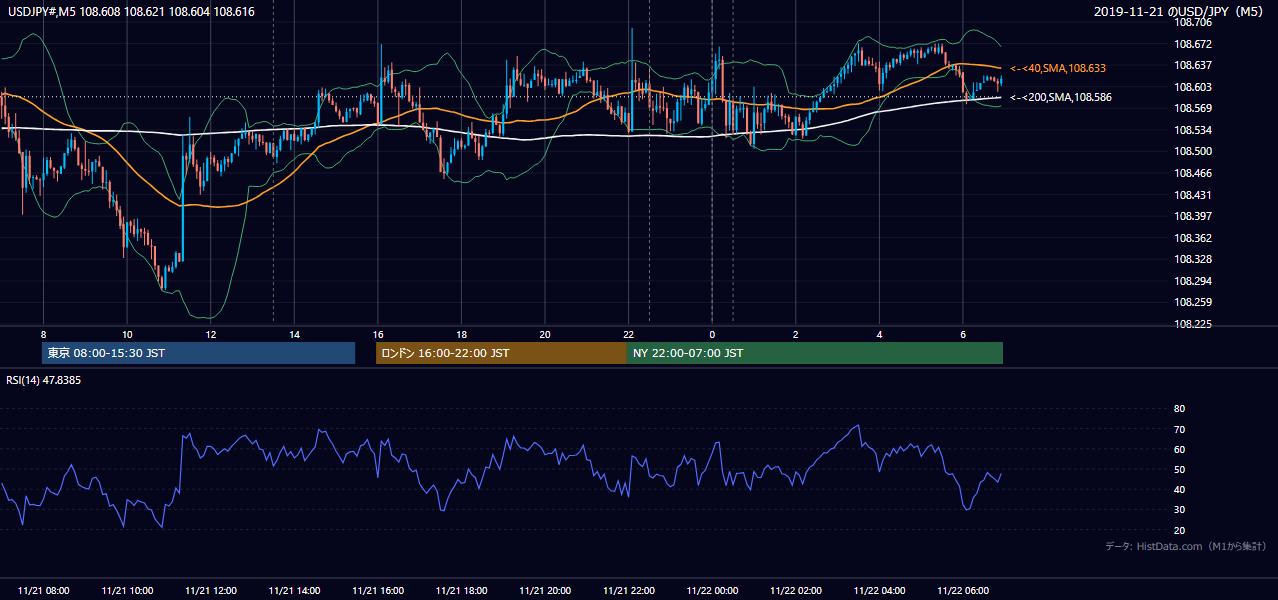Select the 200 SMA 108.586 white label
The image size is (1278, 600).
[x=1061, y=98]
